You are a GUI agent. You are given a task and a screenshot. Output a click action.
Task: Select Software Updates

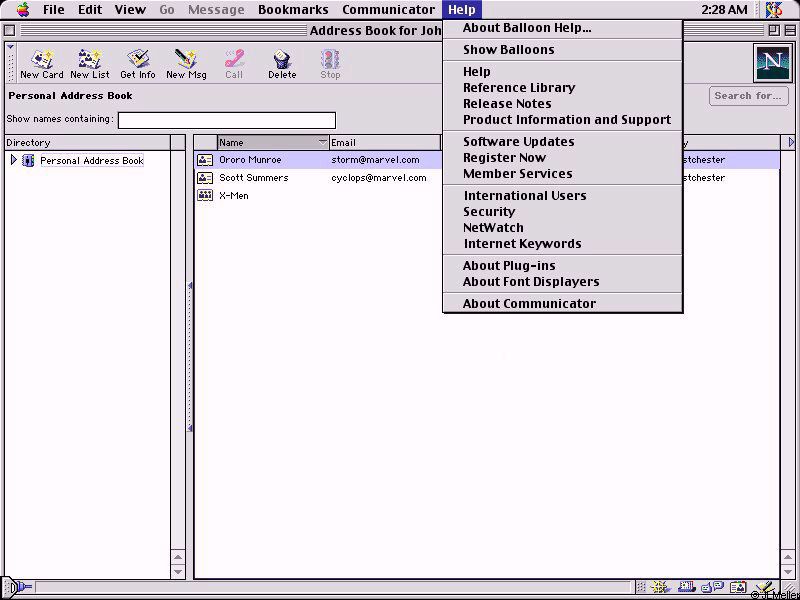point(563,142)
